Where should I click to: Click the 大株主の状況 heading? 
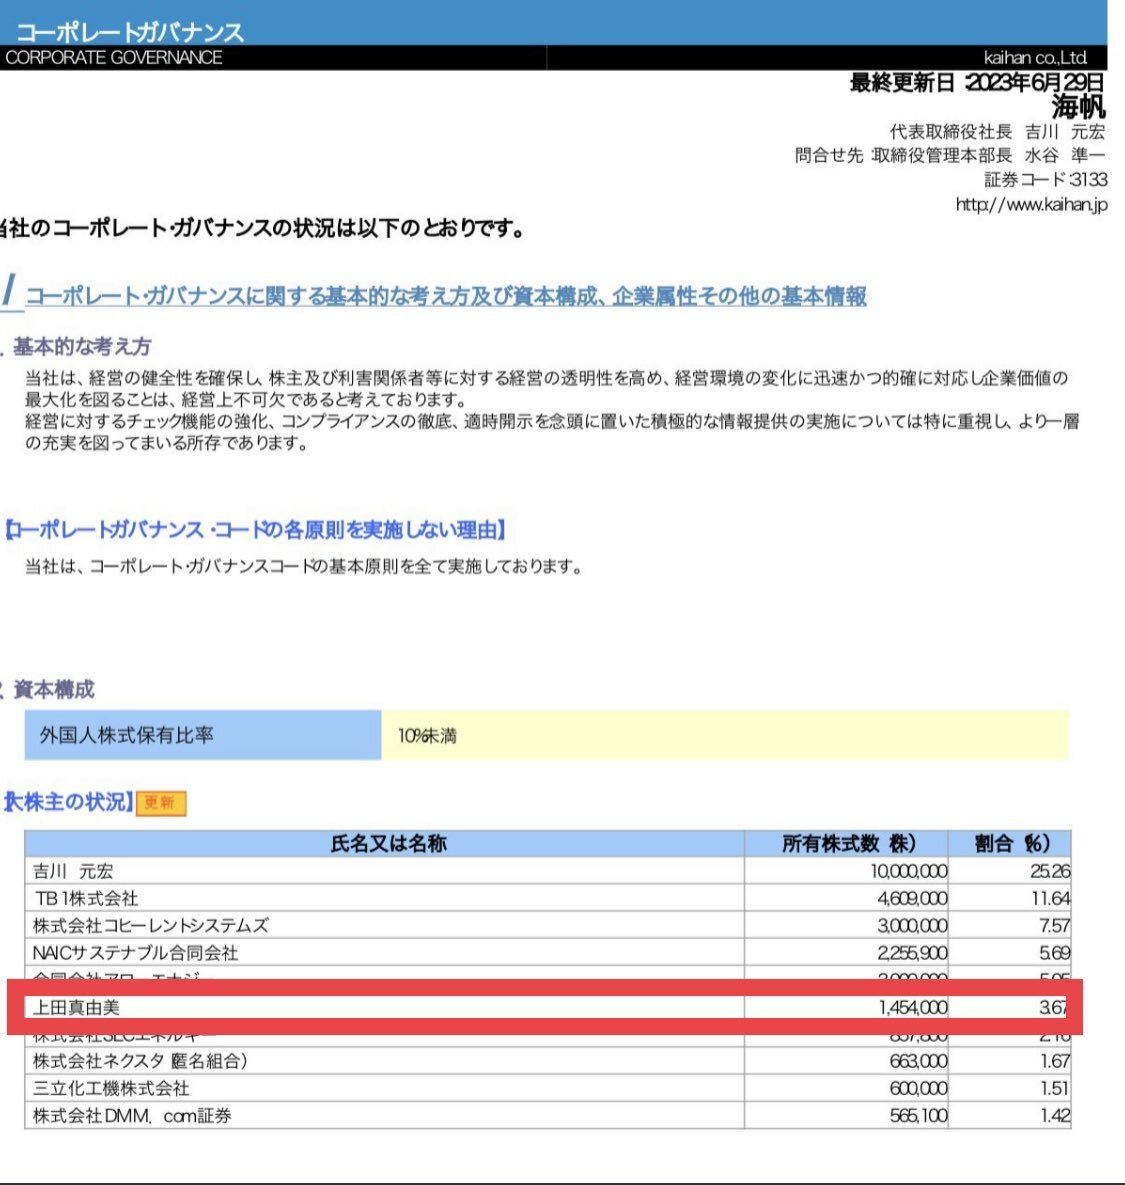pos(68,802)
